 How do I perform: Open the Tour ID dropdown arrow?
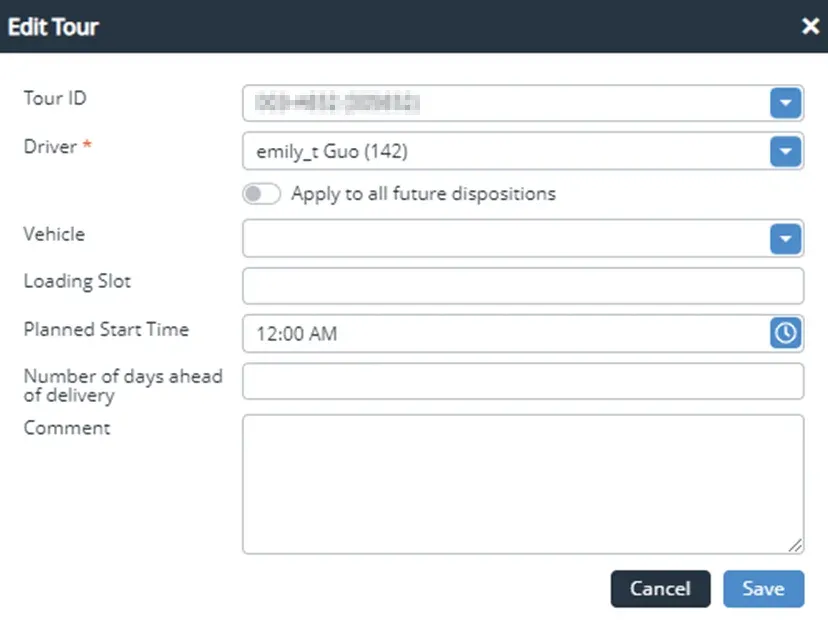click(x=785, y=102)
